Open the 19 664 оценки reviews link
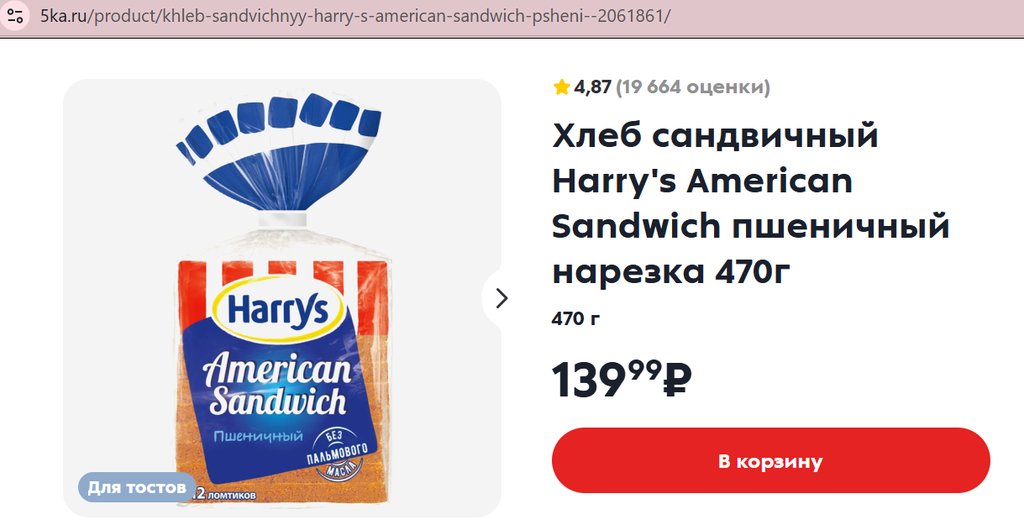The image size is (1024, 525). [x=693, y=87]
